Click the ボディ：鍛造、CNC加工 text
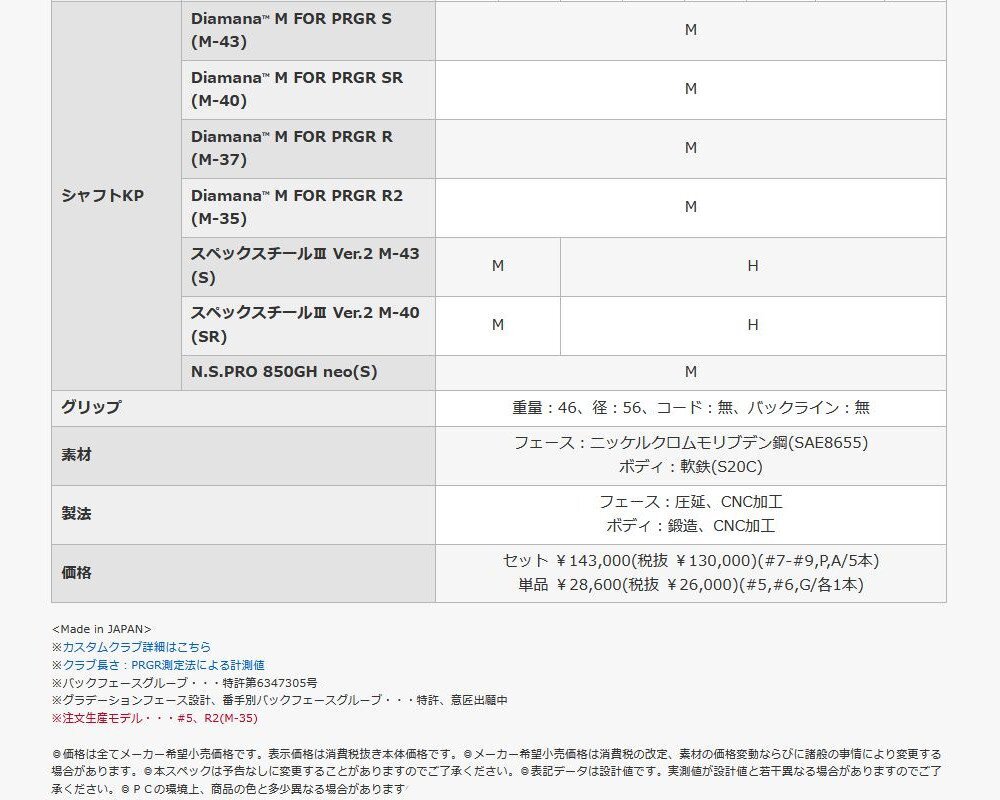 pos(691,526)
